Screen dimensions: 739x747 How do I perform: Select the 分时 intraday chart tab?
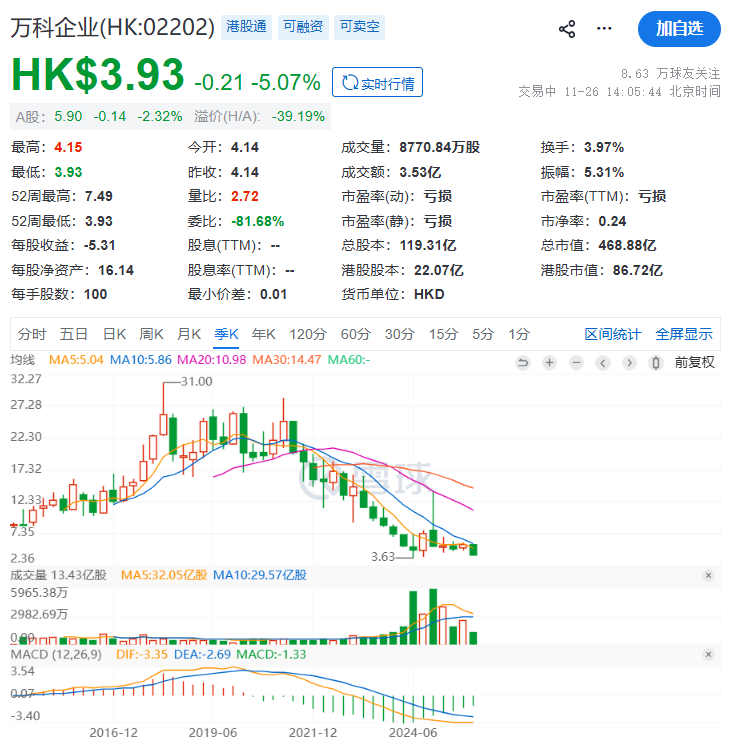tap(32, 334)
